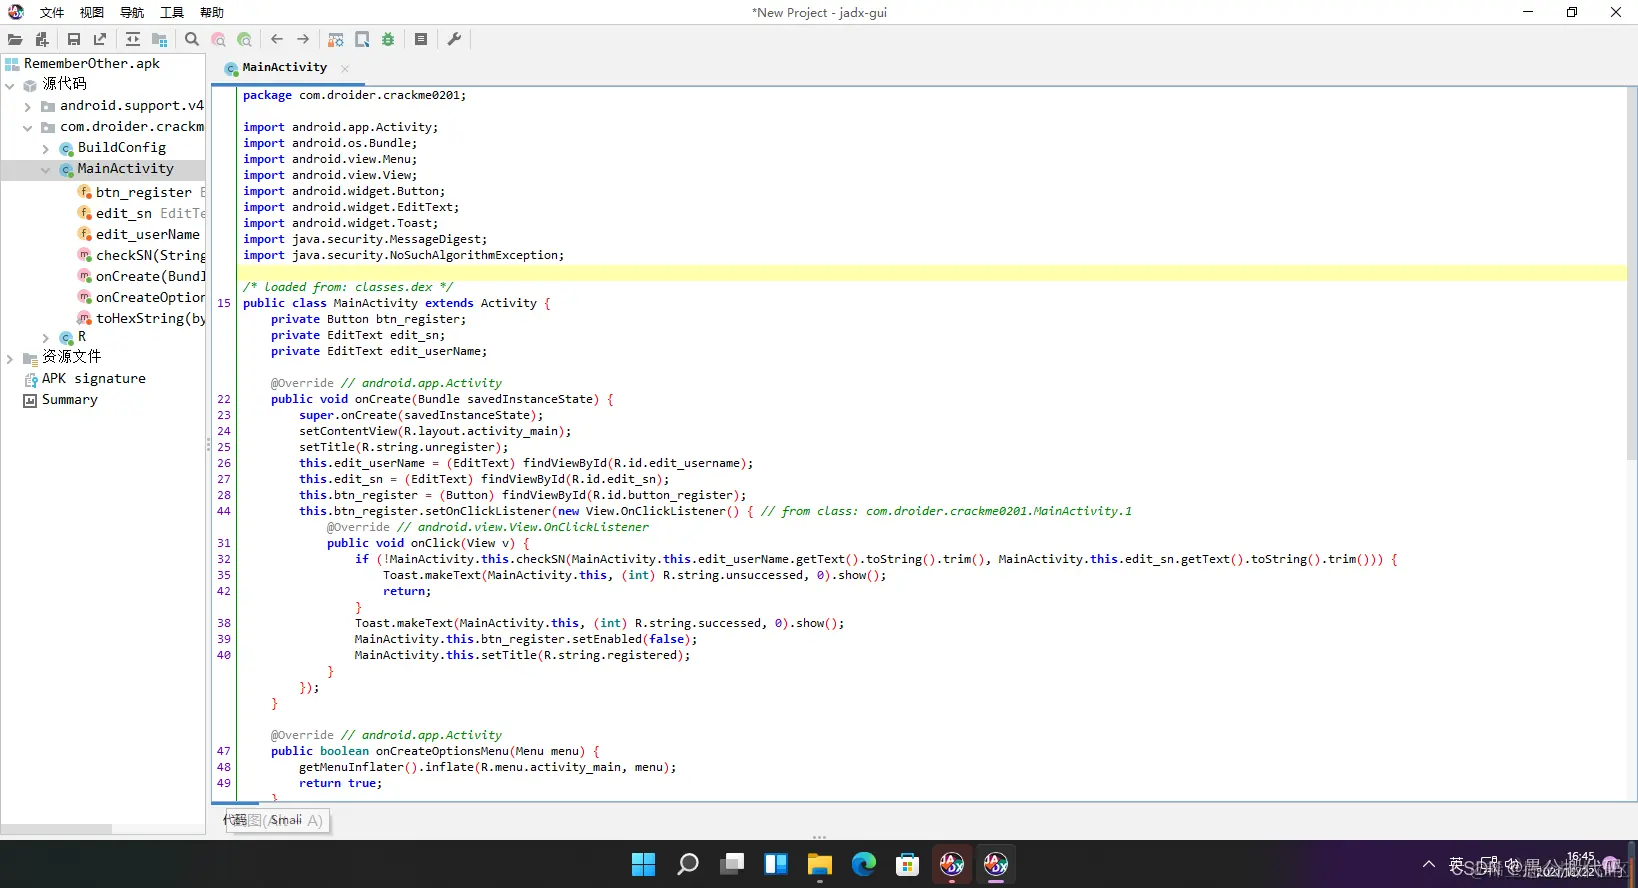Image resolution: width=1638 pixels, height=888 pixels.
Task: Save project with the floppy disk icon
Action: click(x=74, y=39)
